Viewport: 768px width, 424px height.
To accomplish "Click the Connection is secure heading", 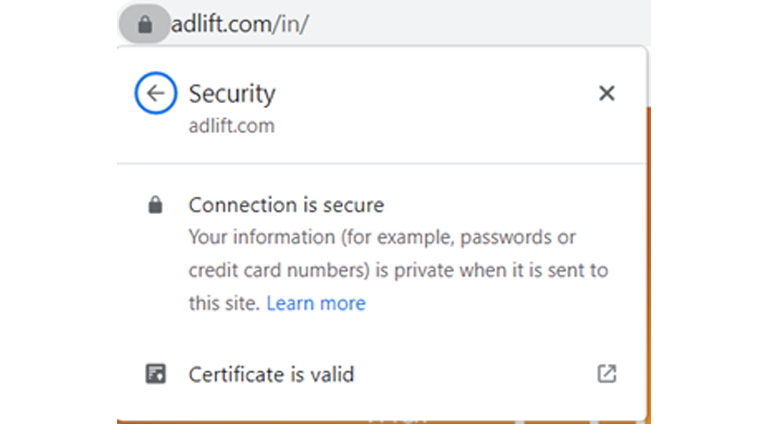I will point(287,205).
